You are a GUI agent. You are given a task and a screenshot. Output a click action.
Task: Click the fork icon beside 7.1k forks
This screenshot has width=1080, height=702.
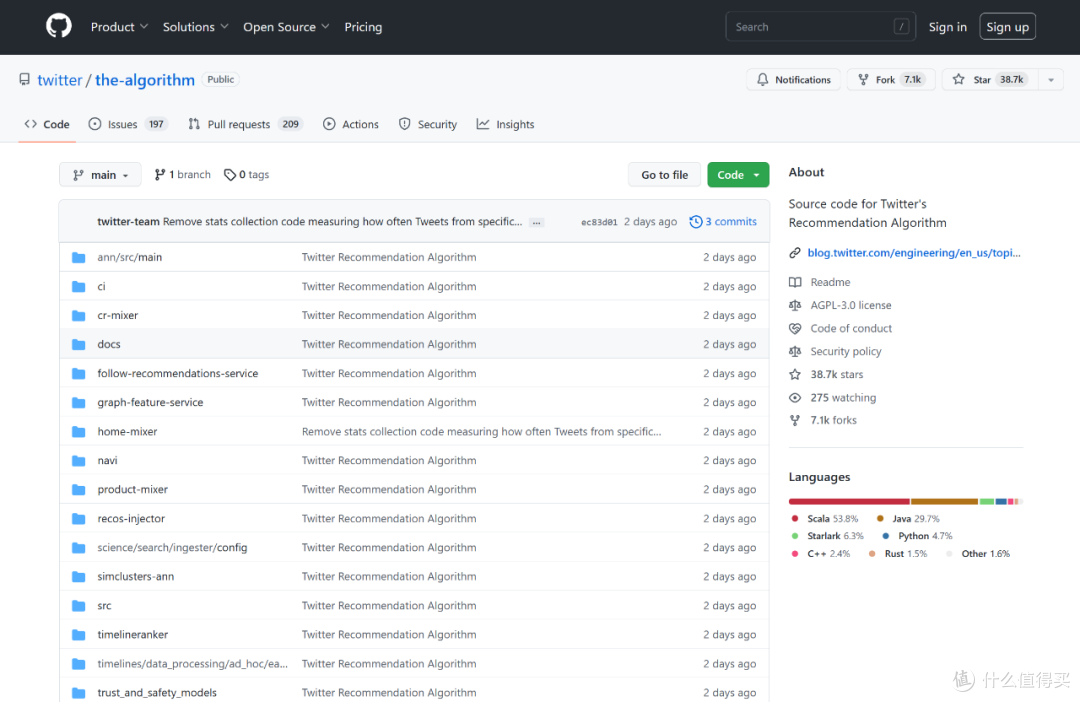click(x=795, y=420)
